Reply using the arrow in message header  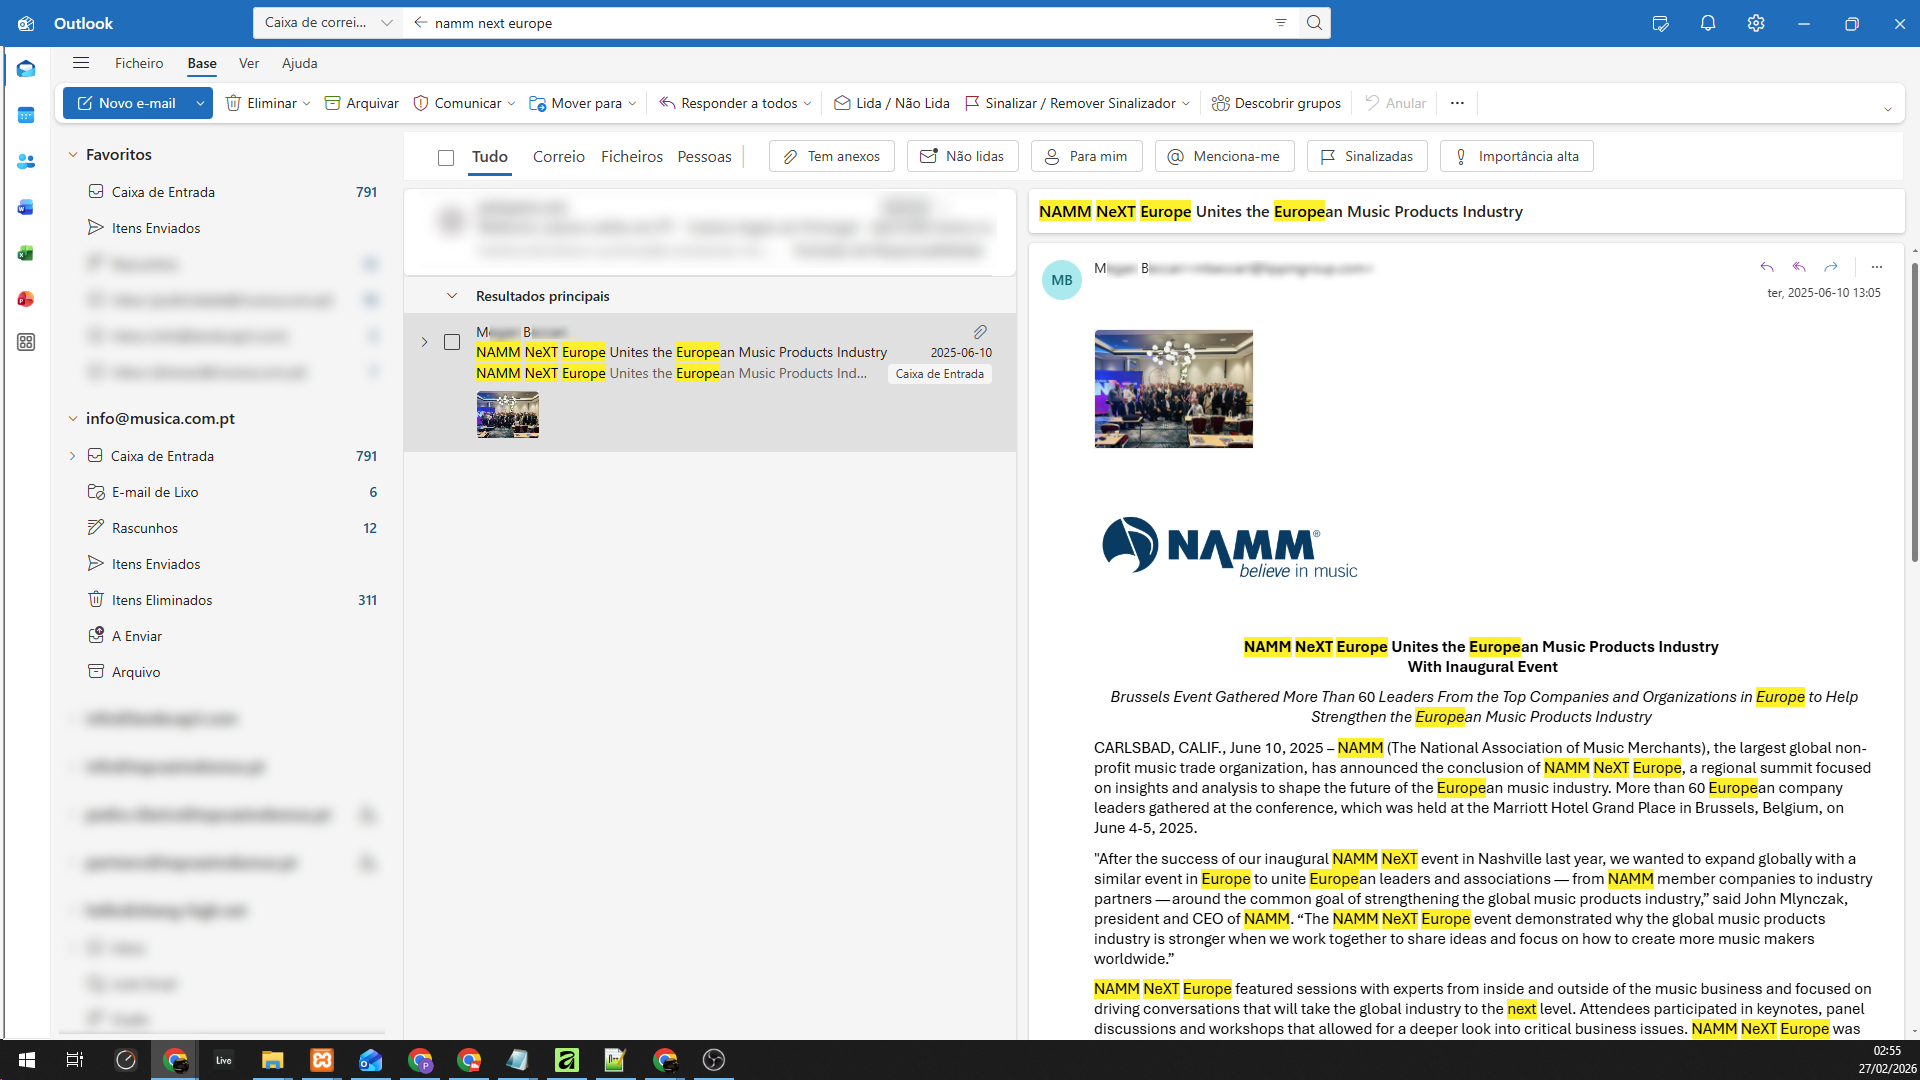[x=1767, y=267]
